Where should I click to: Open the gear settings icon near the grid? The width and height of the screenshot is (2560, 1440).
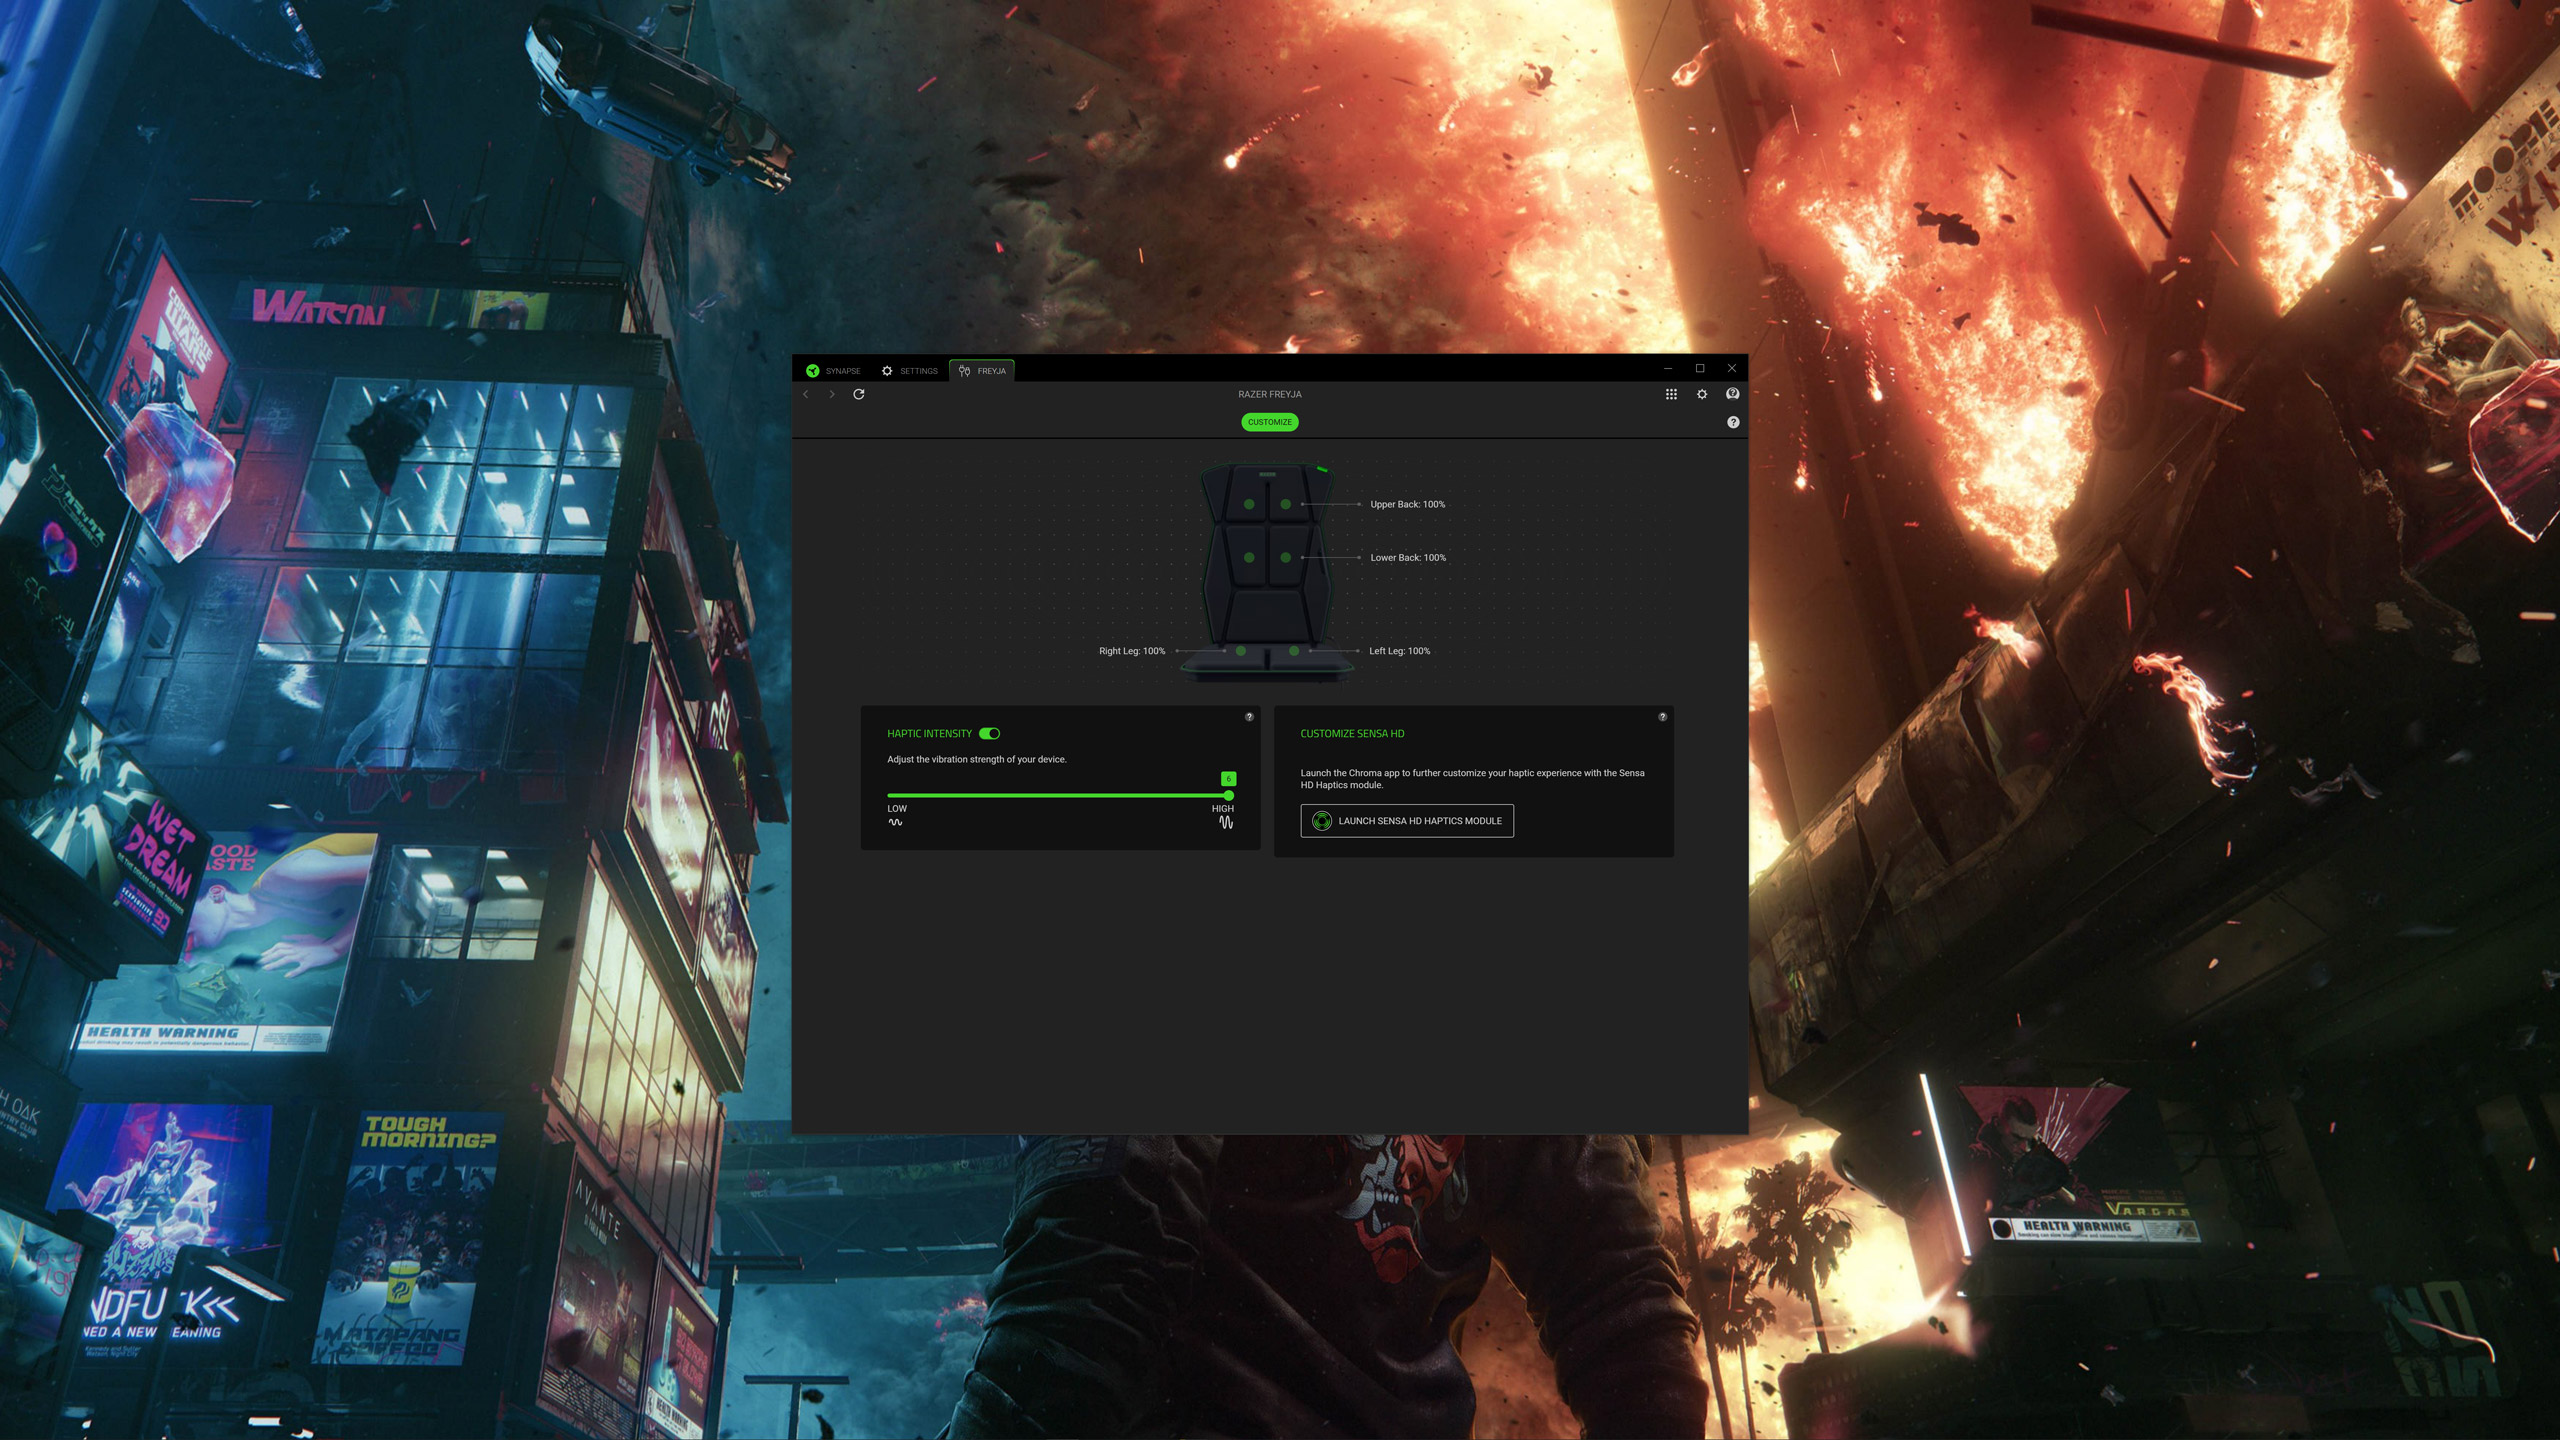pyautogui.click(x=1702, y=394)
